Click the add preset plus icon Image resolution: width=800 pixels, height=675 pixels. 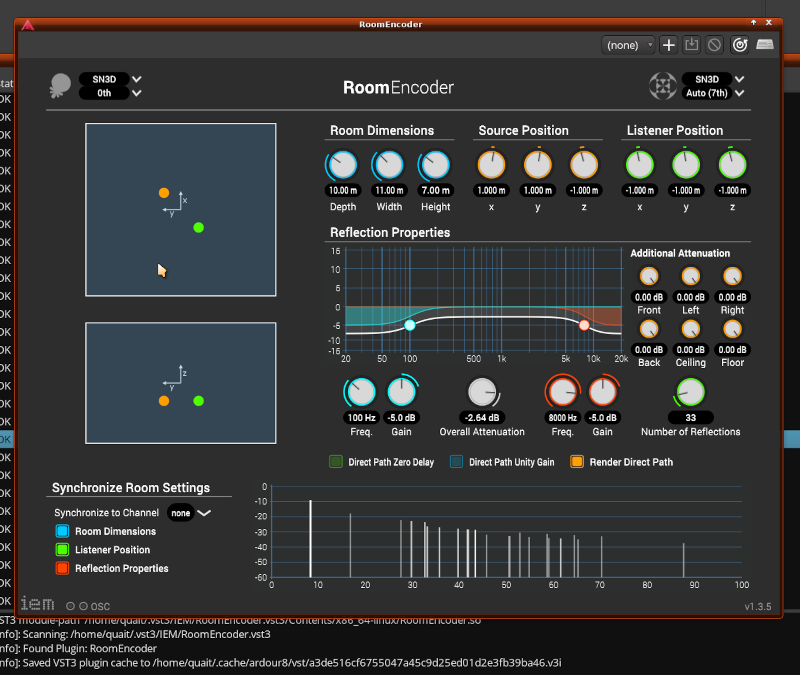point(669,45)
